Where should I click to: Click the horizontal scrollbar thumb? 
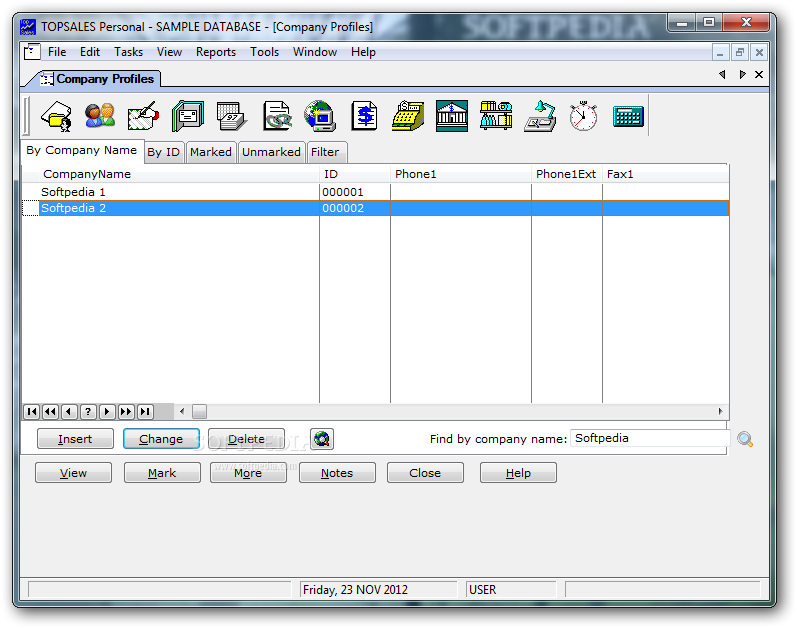pos(199,412)
